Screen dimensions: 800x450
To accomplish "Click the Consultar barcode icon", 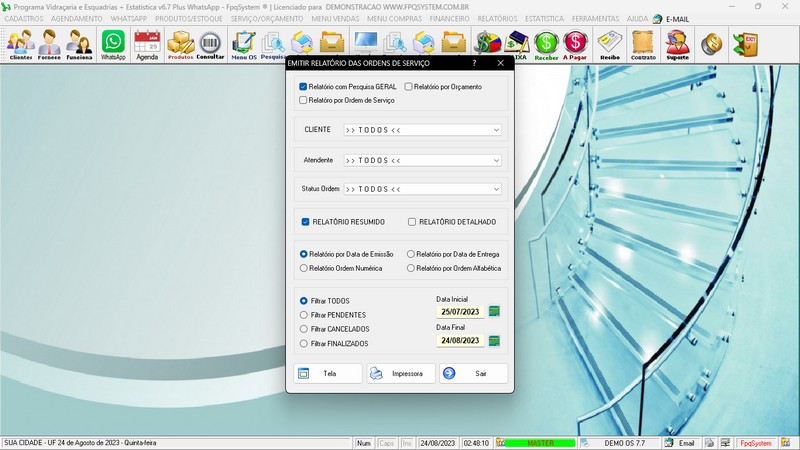I will pos(210,44).
